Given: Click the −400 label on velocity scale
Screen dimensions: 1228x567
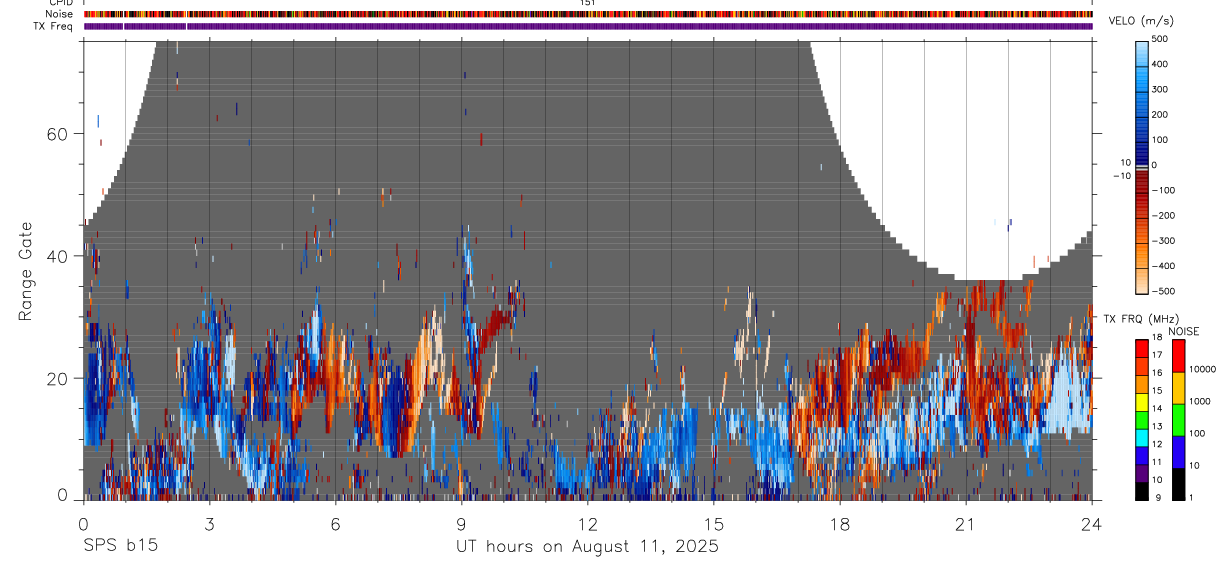Looking at the screenshot, I should pos(1165,266).
